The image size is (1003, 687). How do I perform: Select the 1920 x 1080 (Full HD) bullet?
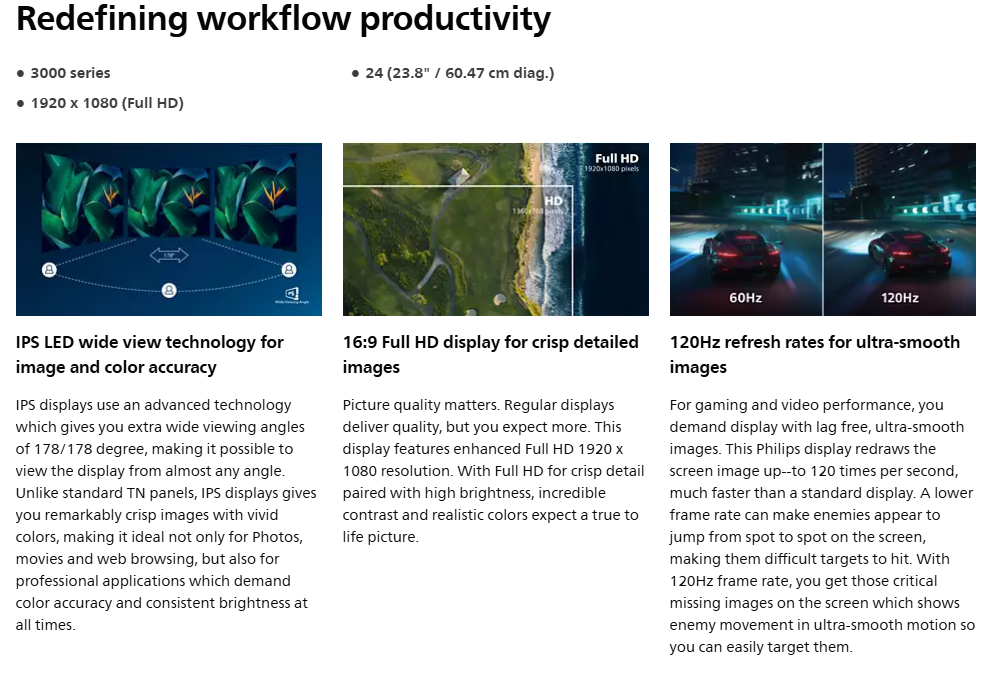click(x=107, y=103)
